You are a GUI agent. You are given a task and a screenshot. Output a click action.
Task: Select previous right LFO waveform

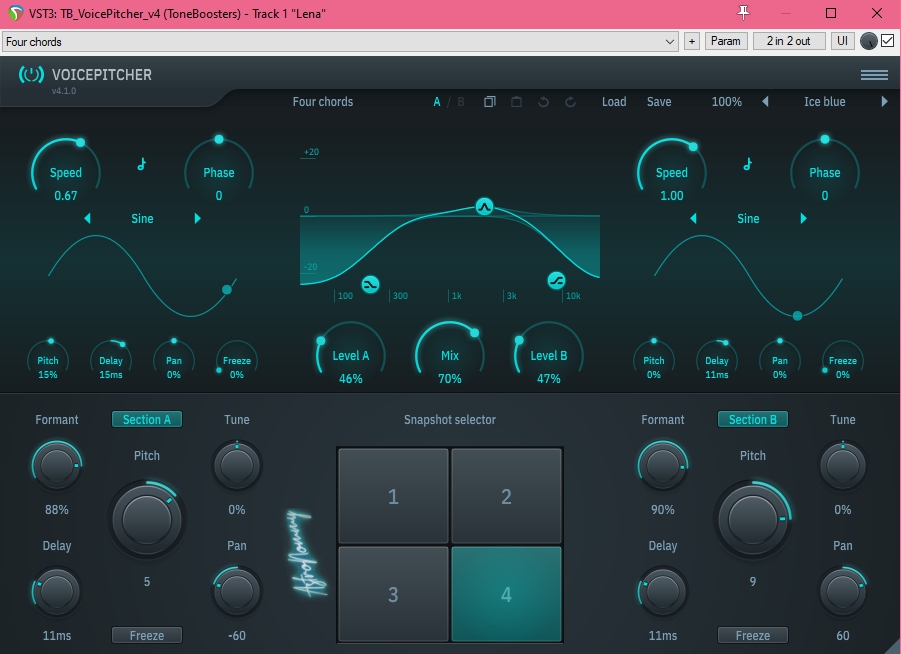coord(693,218)
